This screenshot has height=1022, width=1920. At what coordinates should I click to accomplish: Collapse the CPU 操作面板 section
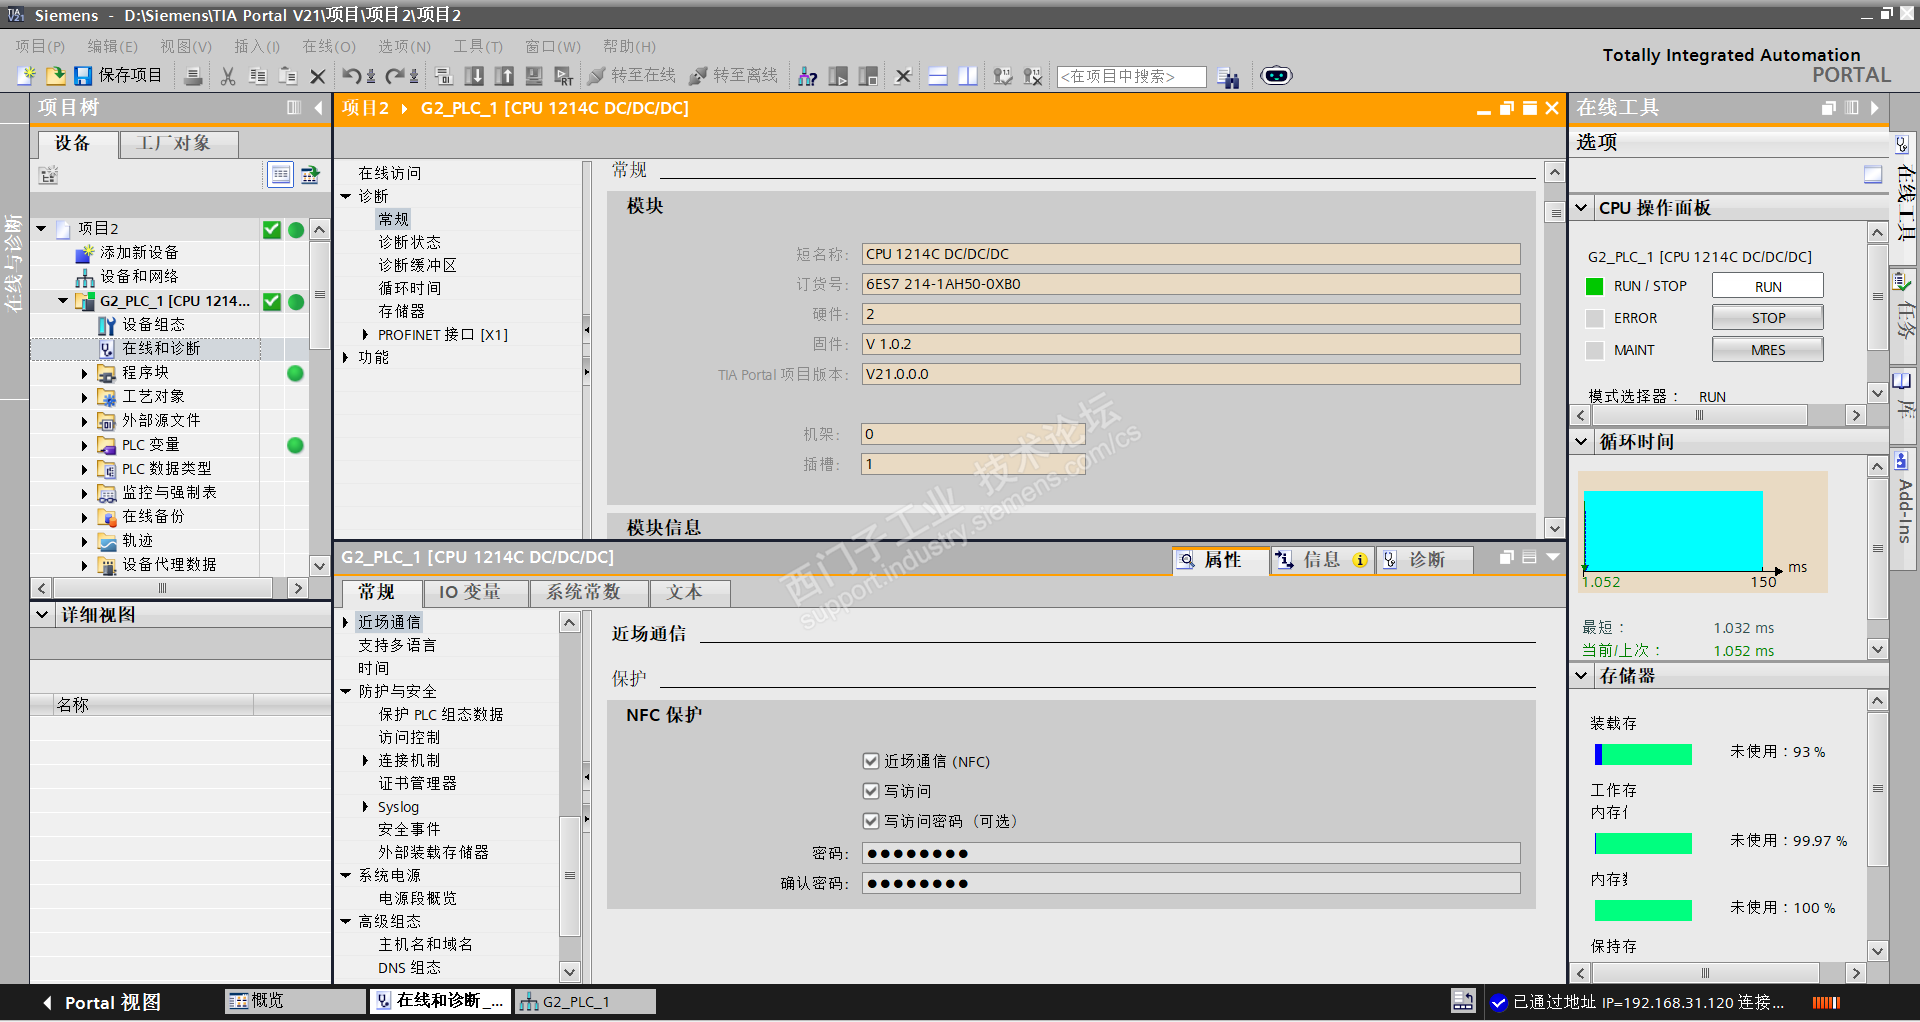coord(1582,208)
